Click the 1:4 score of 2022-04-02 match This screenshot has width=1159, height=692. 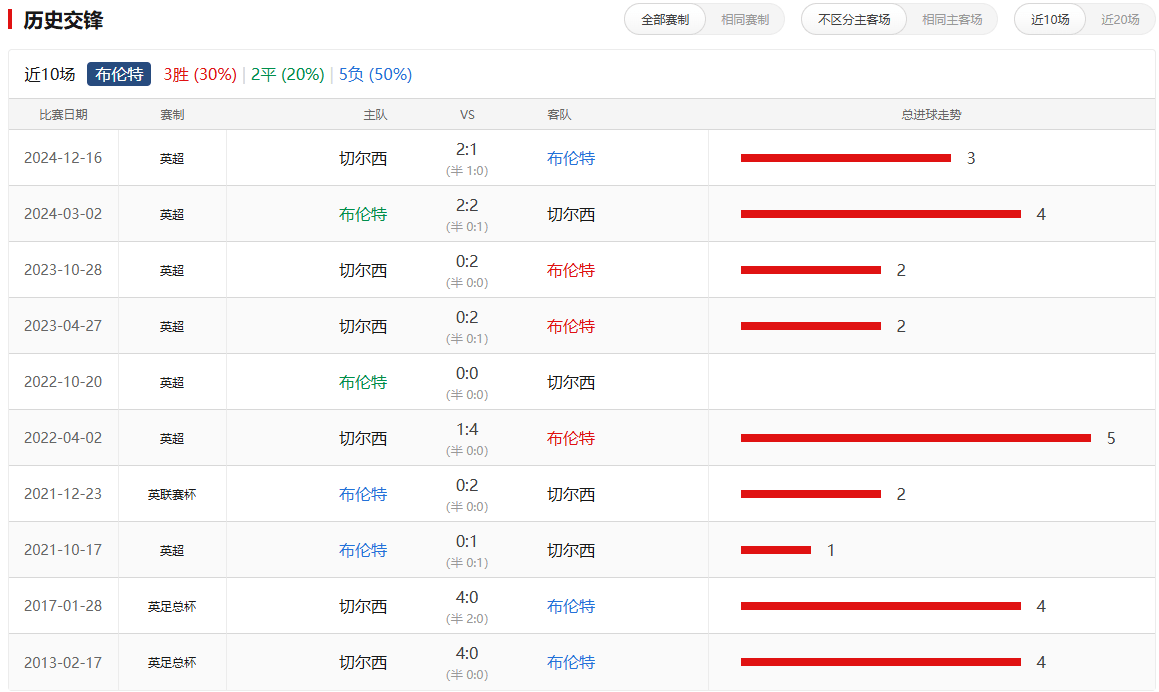[x=467, y=430]
